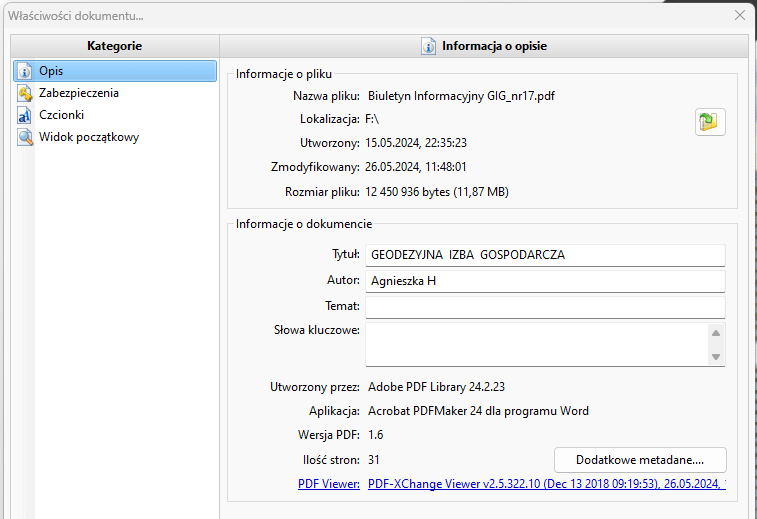Viewport: 757px width, 519px height.
Task: Click the Informacja o opisie panel title
Action: 494,46
